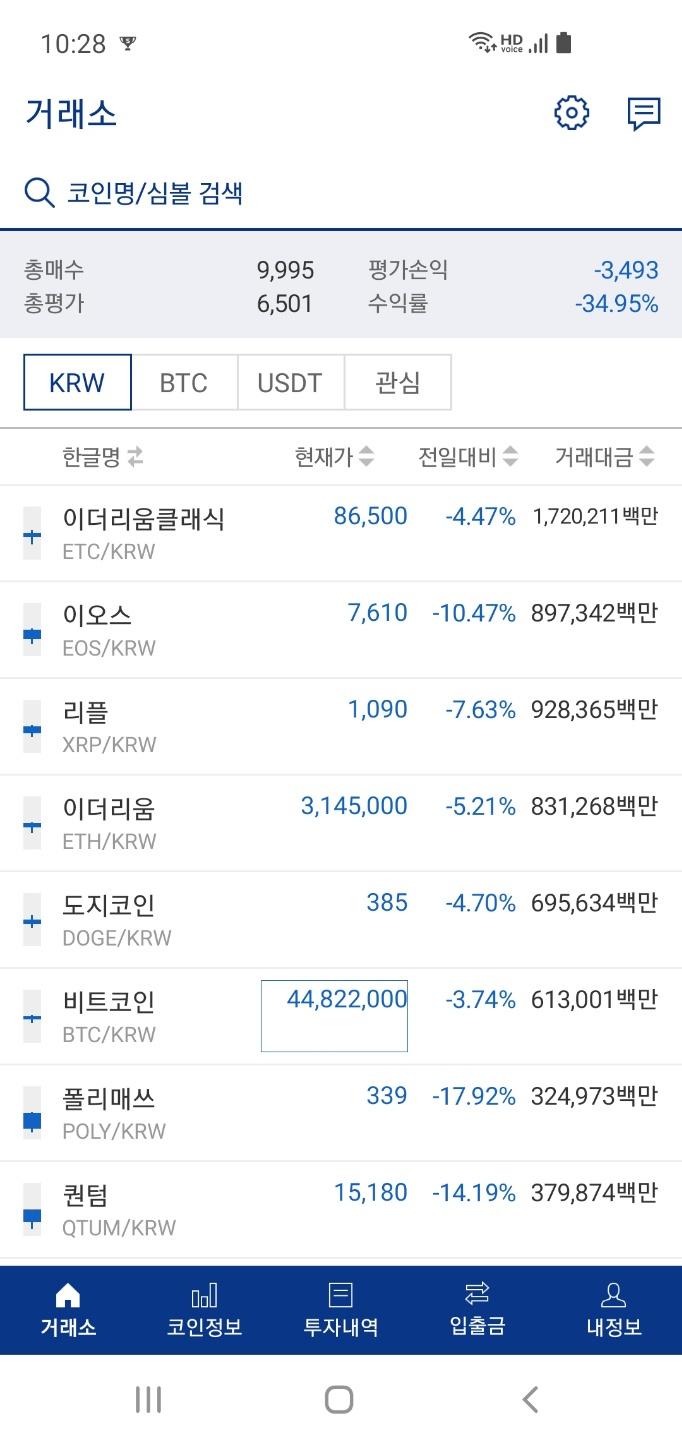682x1440 pixels.
Task: Select the 관심 favorites tab
Action: [398, 382]
